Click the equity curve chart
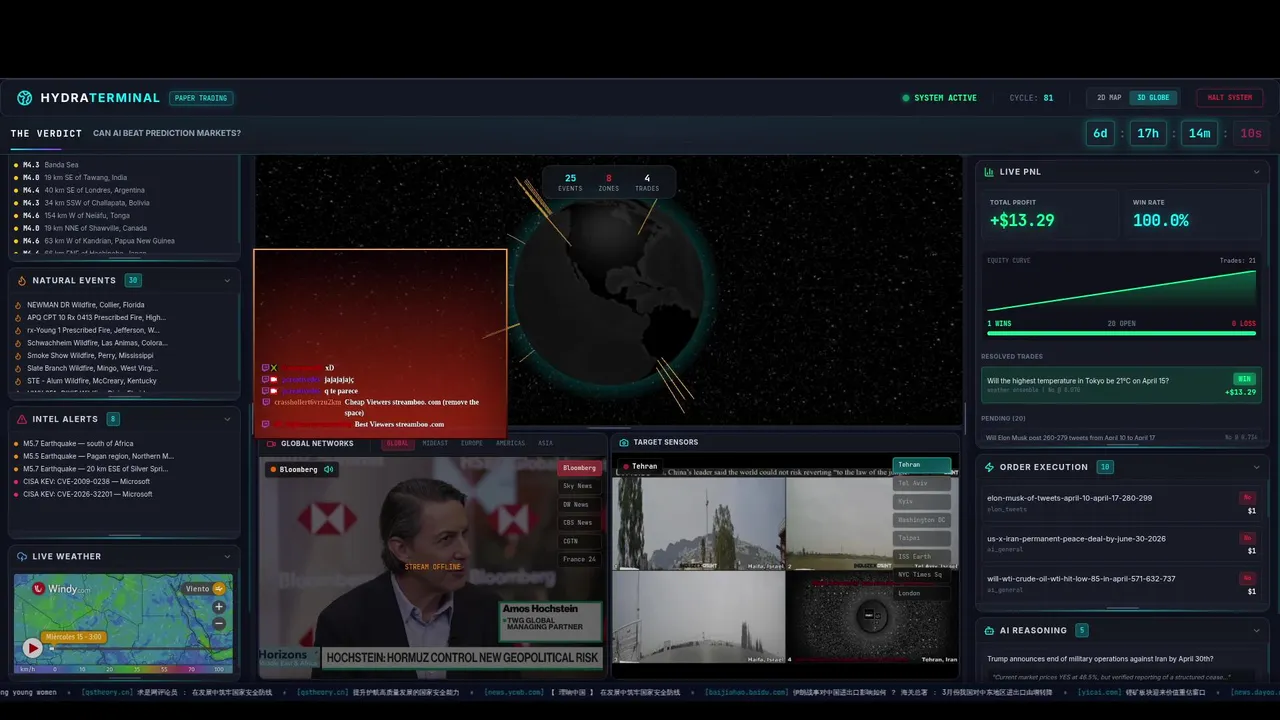The height and width of the screenshot is (720, 1280). coord(1121,291)
